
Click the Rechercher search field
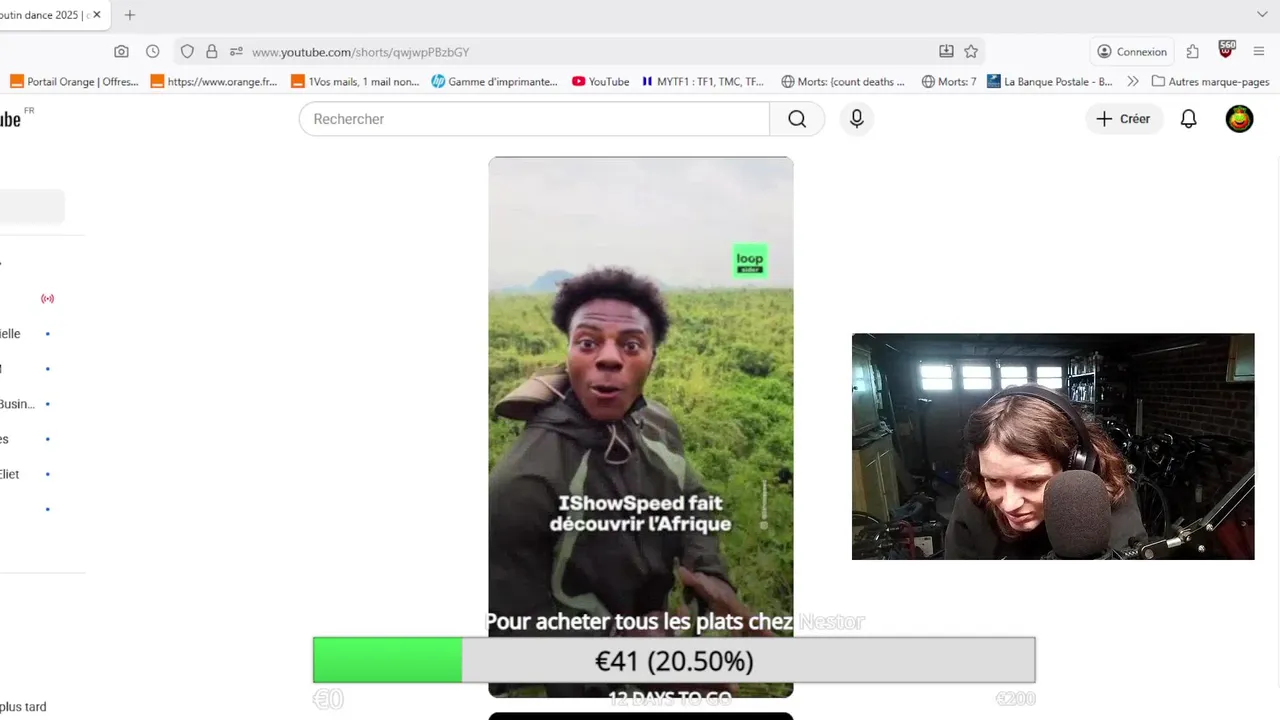point(534,119)
